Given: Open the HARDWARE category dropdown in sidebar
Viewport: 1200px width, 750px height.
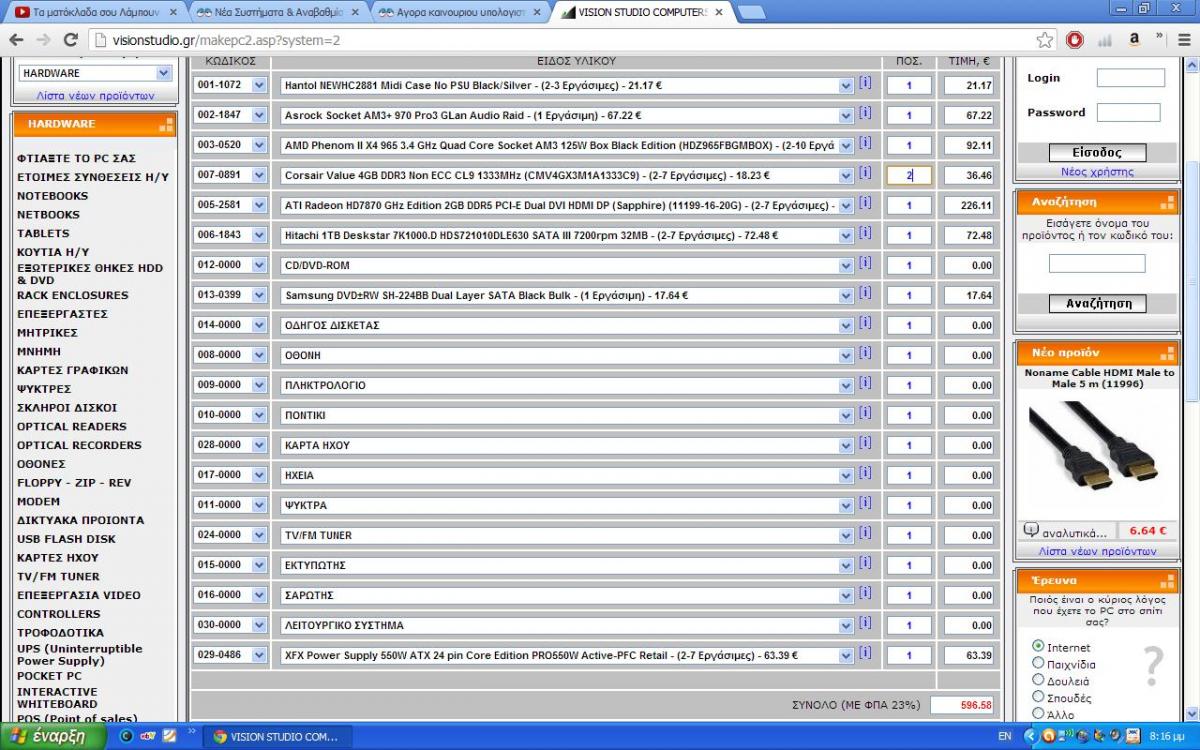Looking at the screenshot, I should [95, 73].
